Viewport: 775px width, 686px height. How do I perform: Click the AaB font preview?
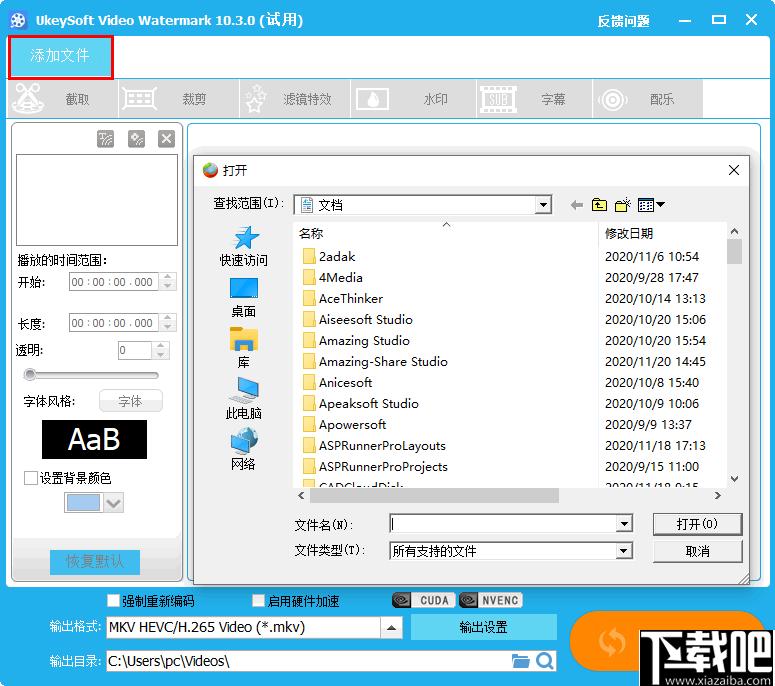click(94, 439)
